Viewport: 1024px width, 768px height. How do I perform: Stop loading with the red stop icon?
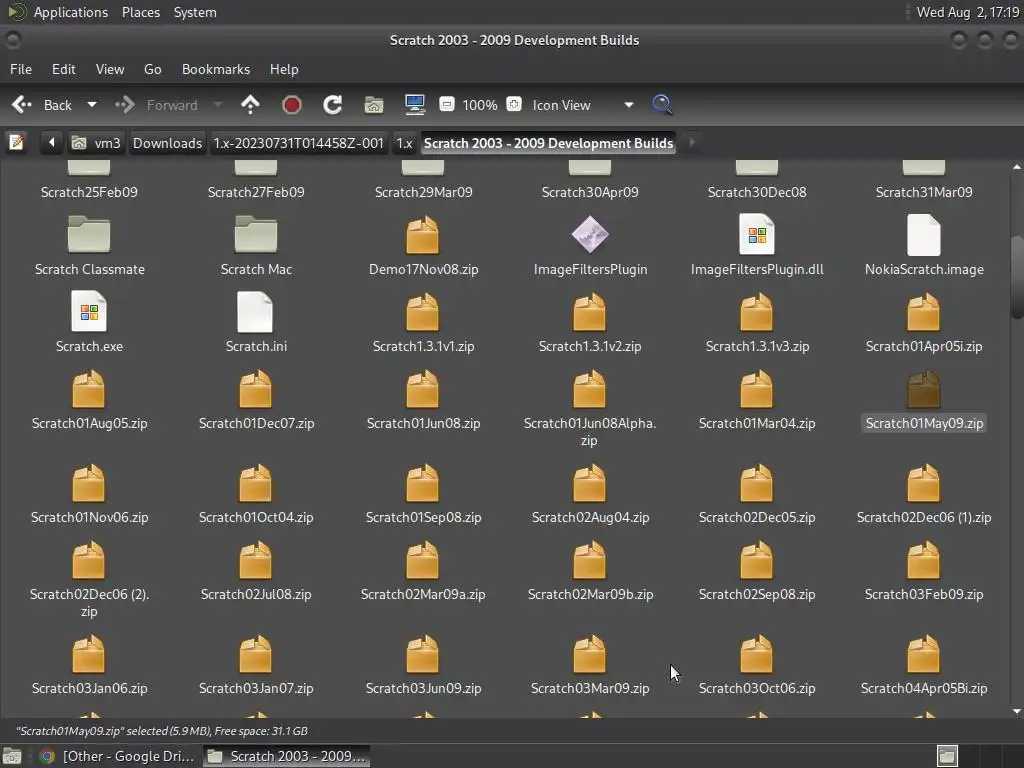tap(292, 104)
